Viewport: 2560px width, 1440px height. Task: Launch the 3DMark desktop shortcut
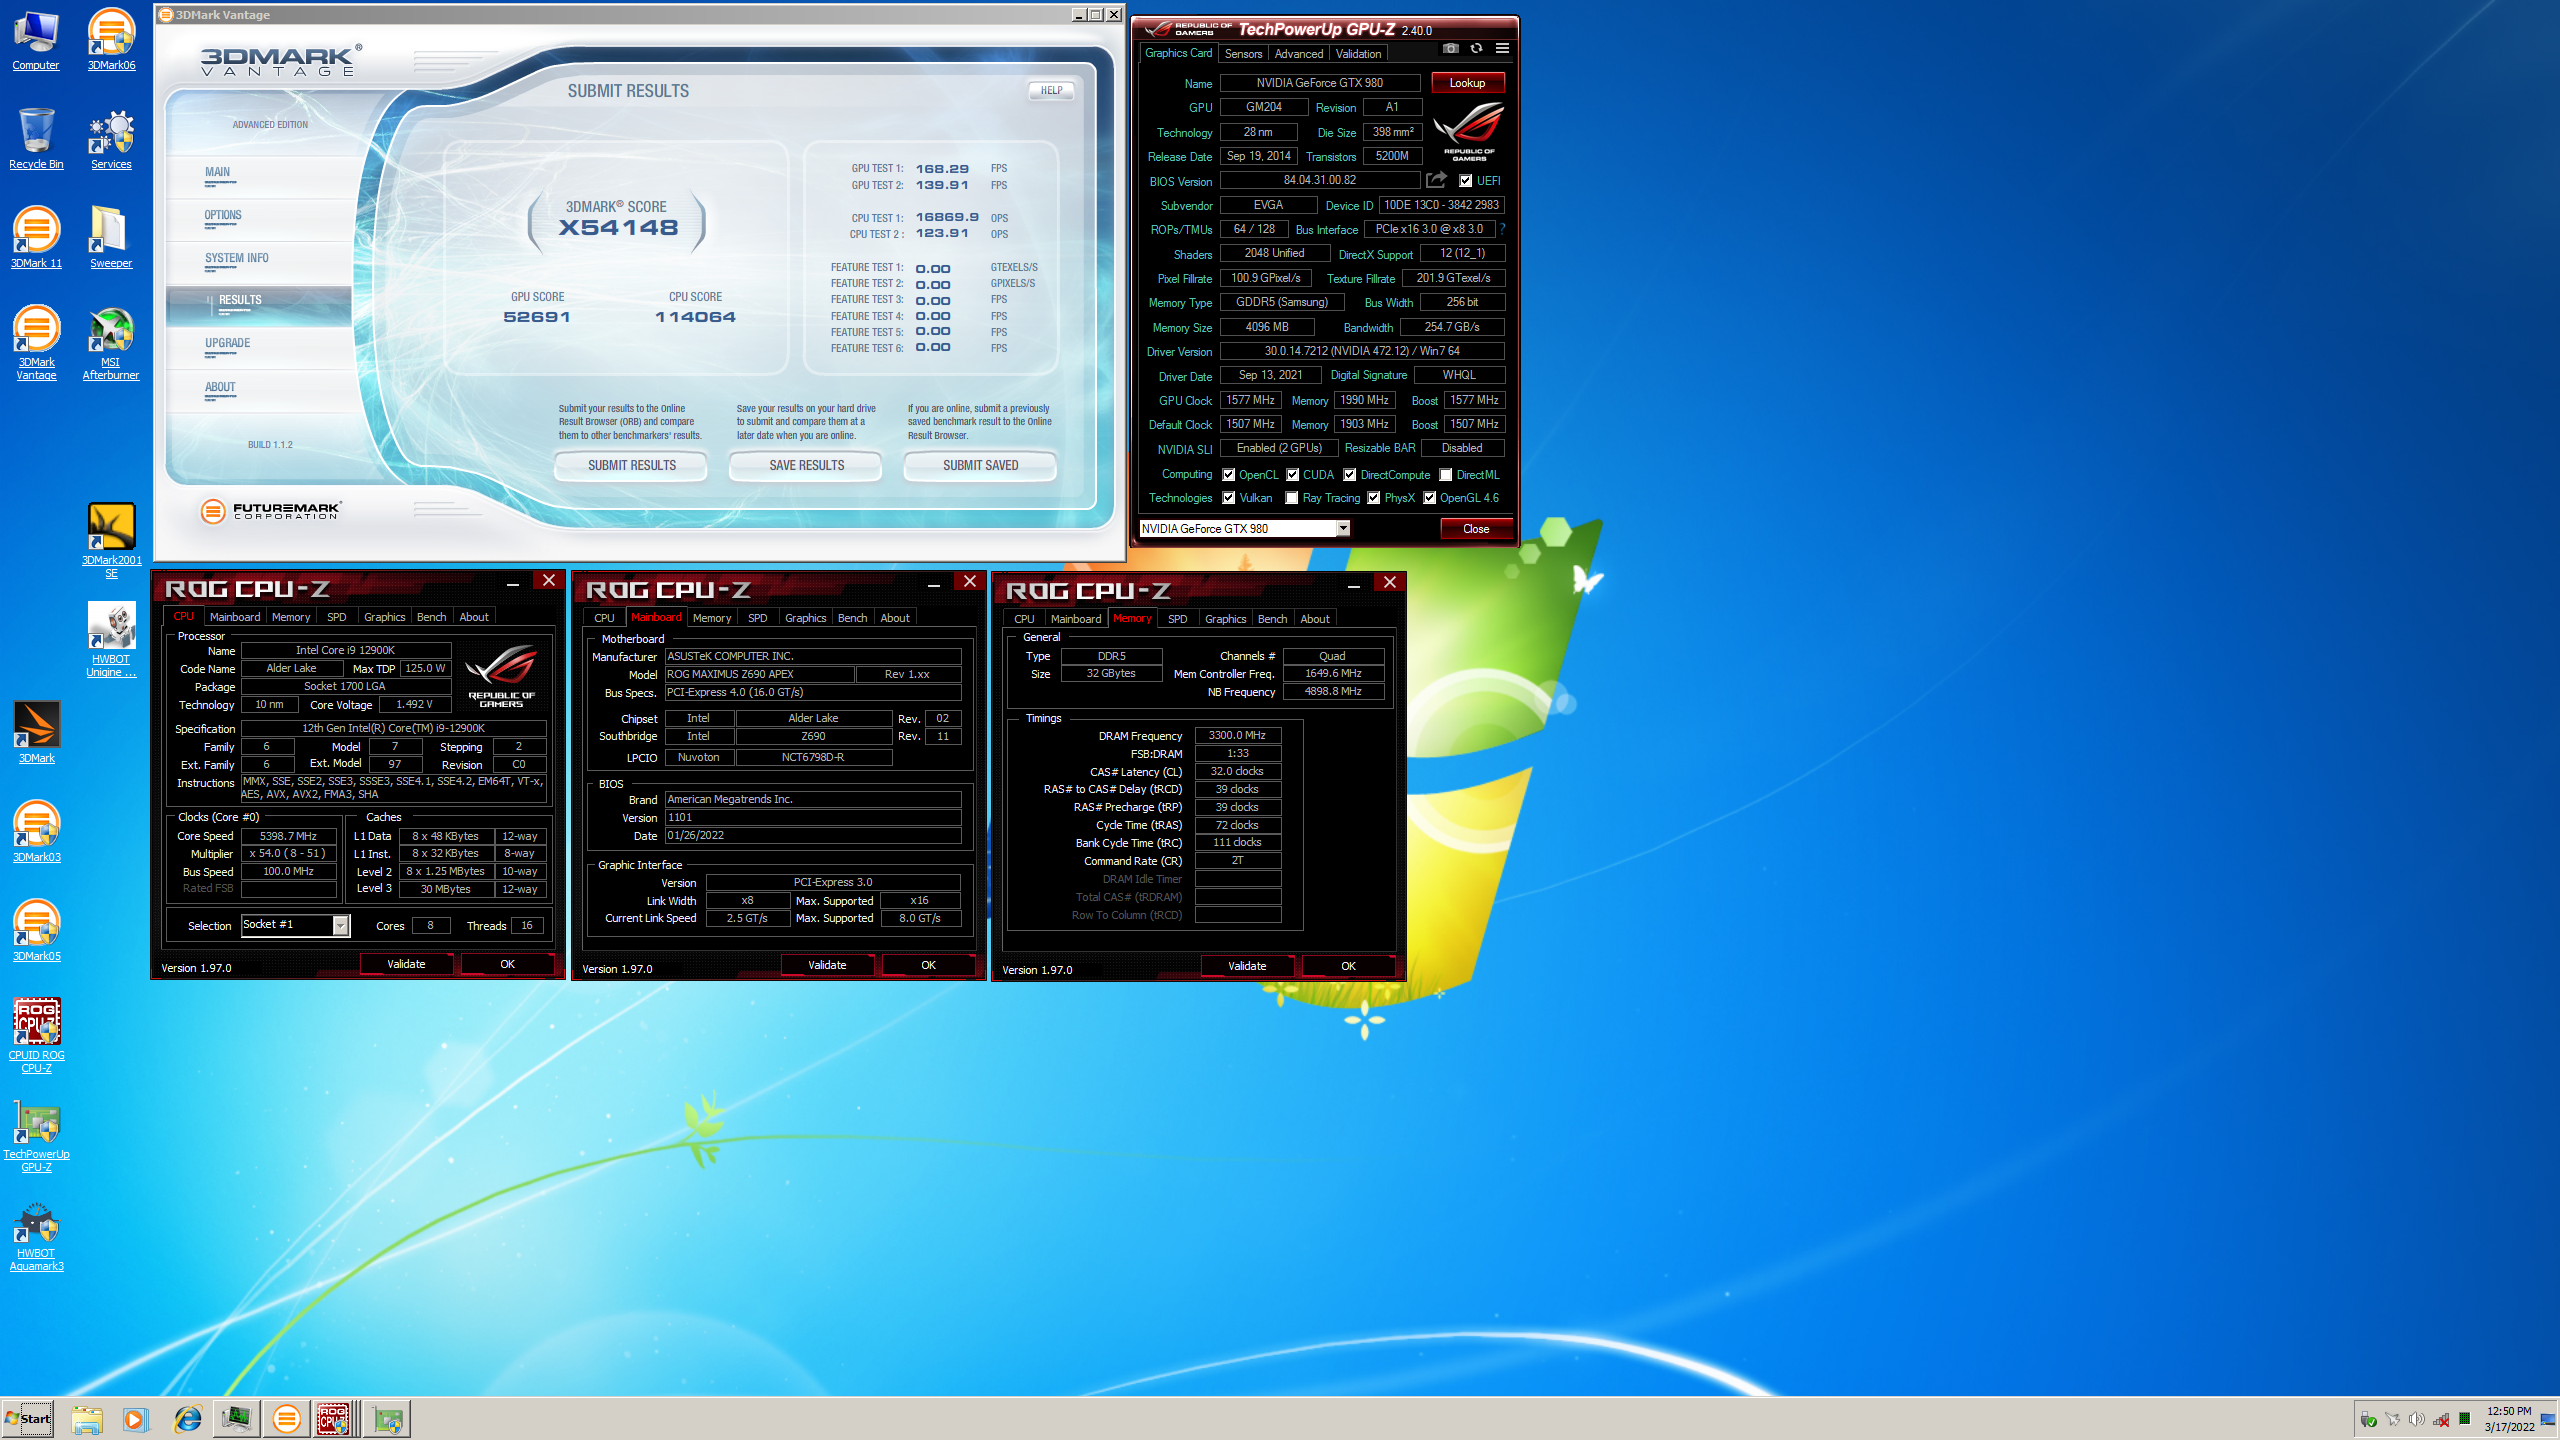pyautogui.click(x=36, y=733)
